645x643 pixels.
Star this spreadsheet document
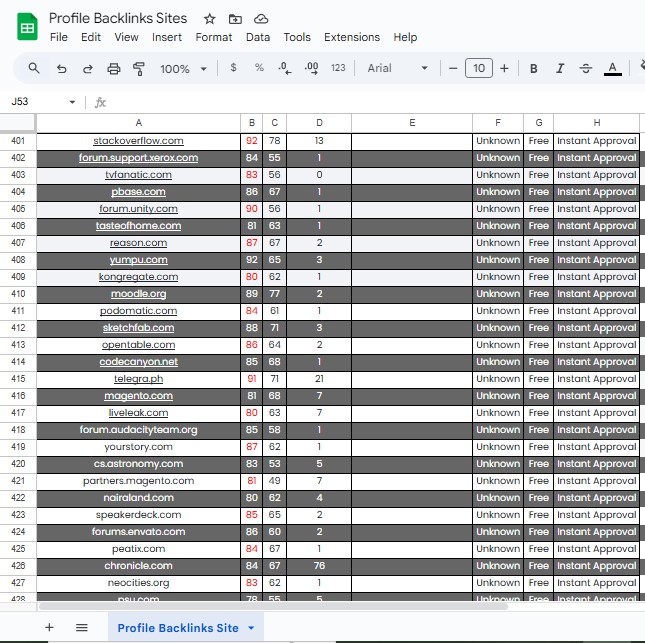pyautogui.click(x=209, y=19)
